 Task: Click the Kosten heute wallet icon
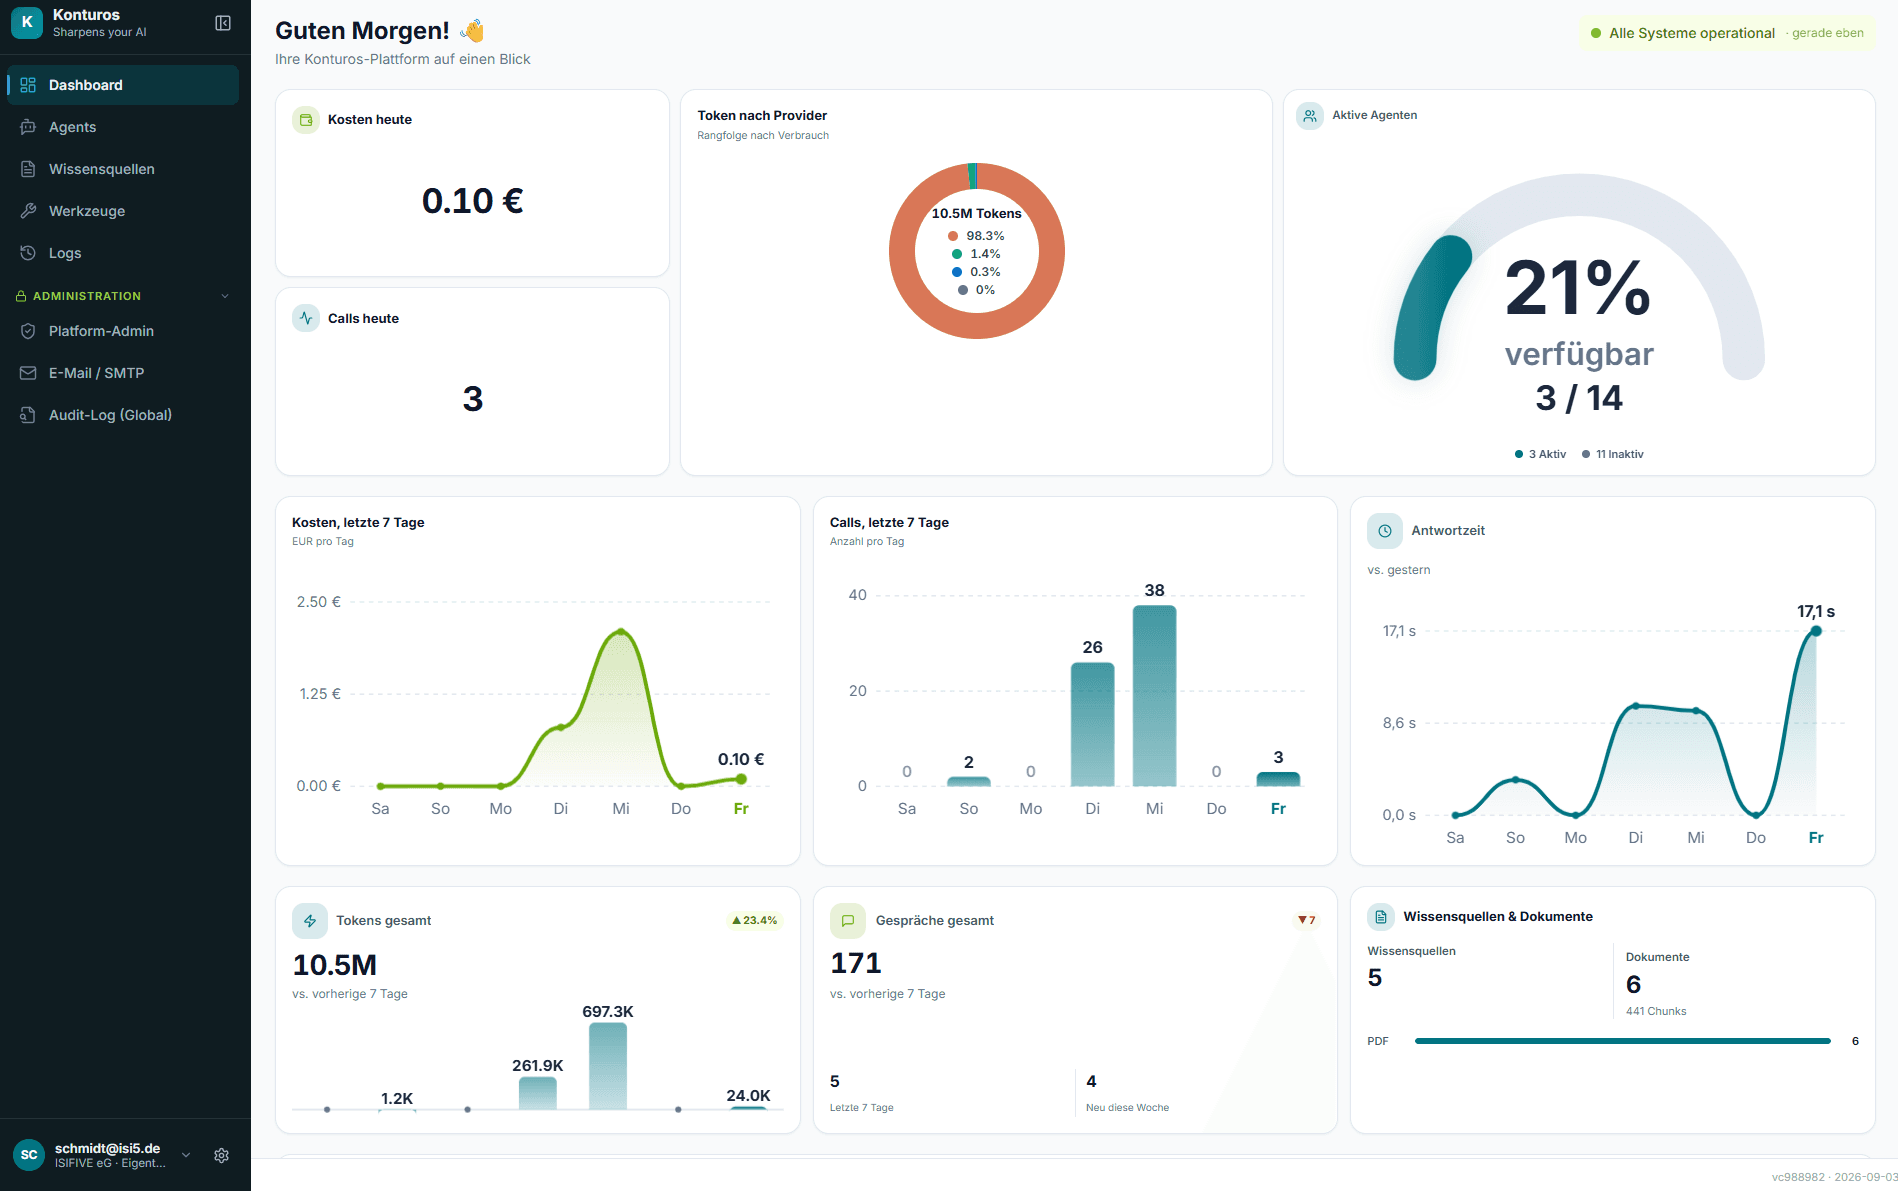[x=306, y=120]
